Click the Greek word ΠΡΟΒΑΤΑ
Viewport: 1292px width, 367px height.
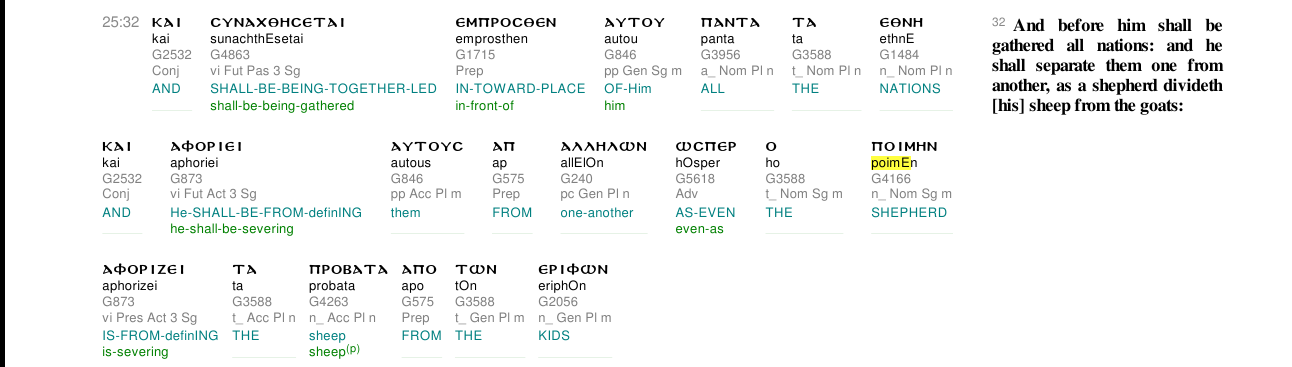tap(348, 269)
